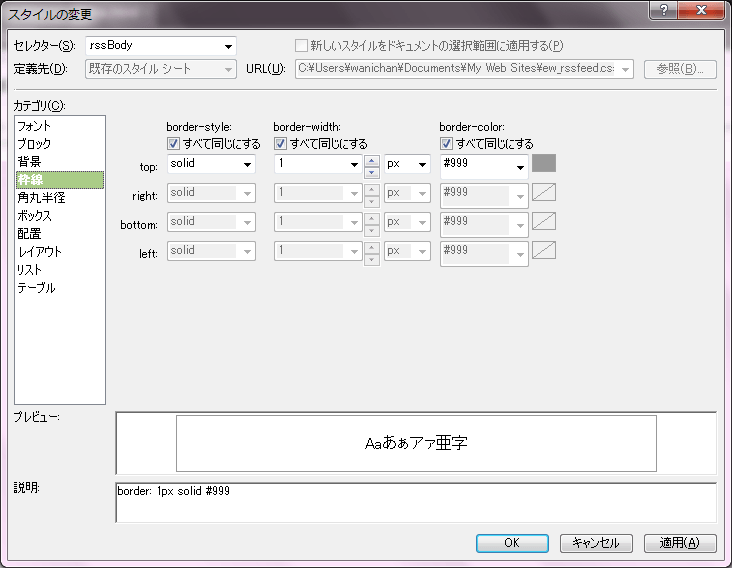Click the 適用(A) button
The image size is (732, 568).
pos(680,543)
